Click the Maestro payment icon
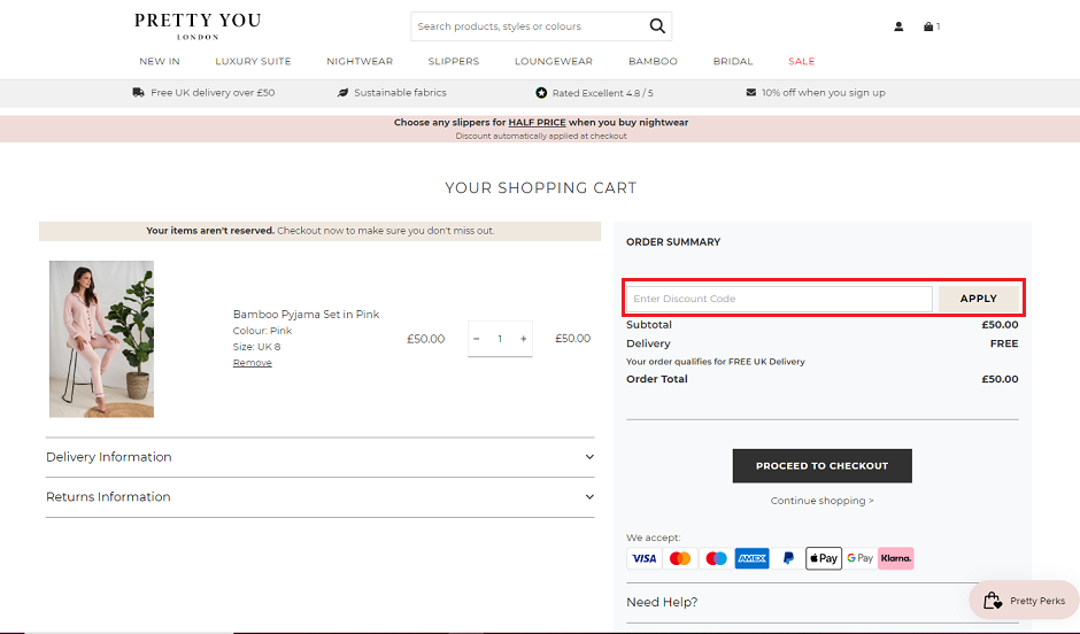 point(716,558)
